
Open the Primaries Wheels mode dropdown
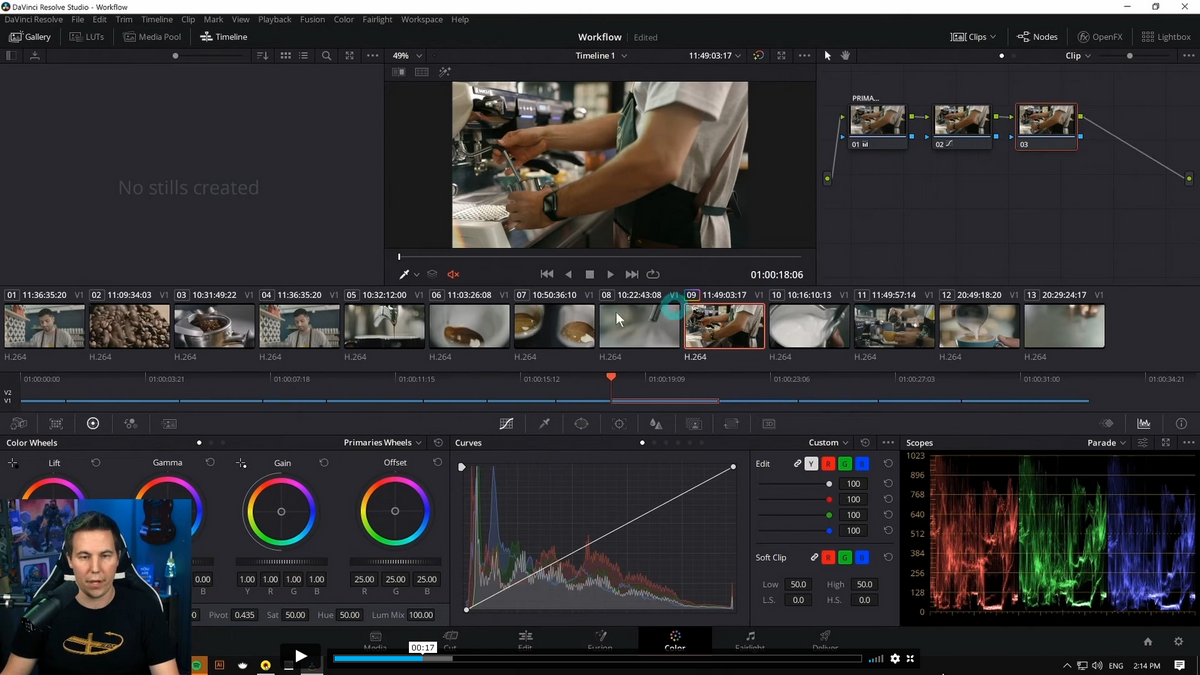pyautogui.click(x=382, y=443)
